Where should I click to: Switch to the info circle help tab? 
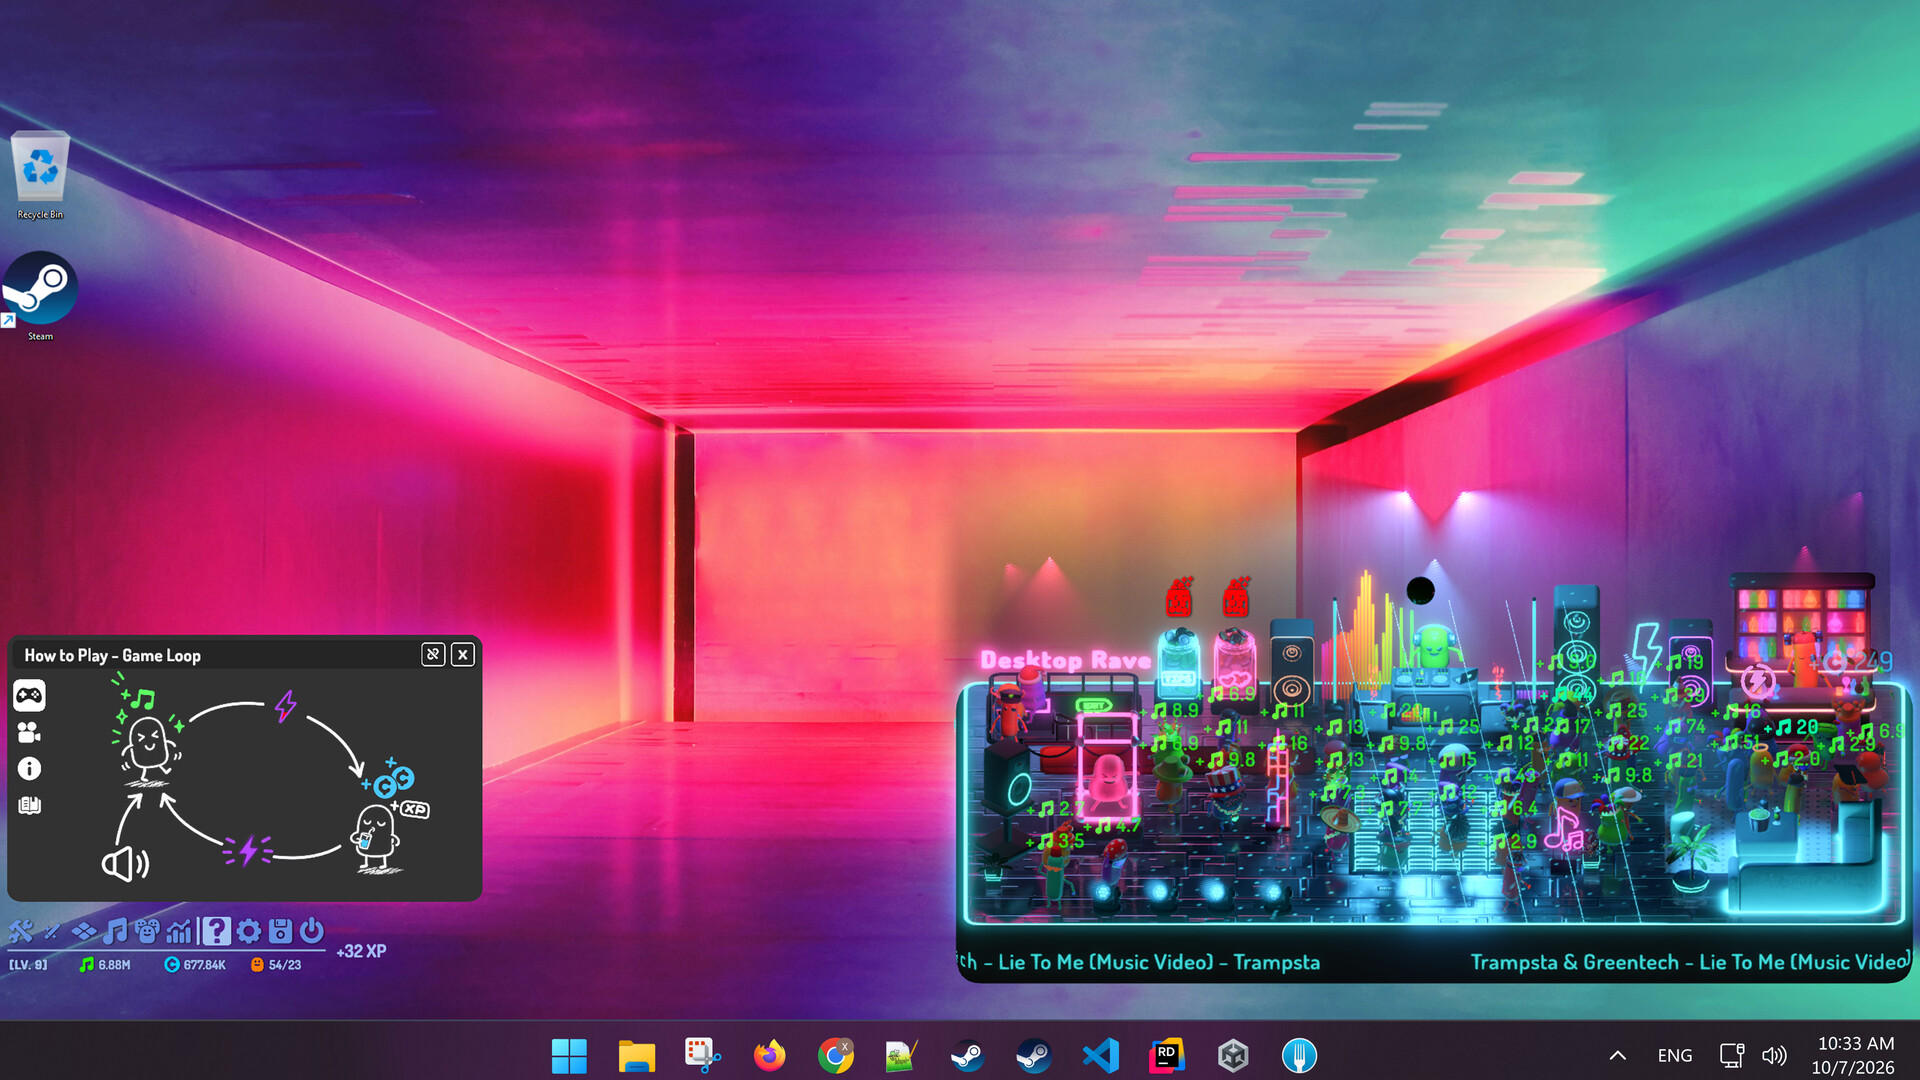click(x=29, y=769)
